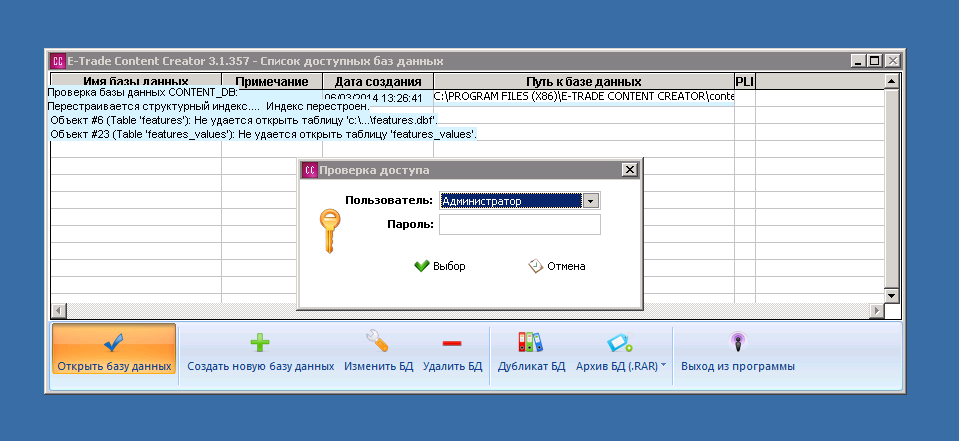
Task: Click Создать новую базу данных label
Action: 261,366
